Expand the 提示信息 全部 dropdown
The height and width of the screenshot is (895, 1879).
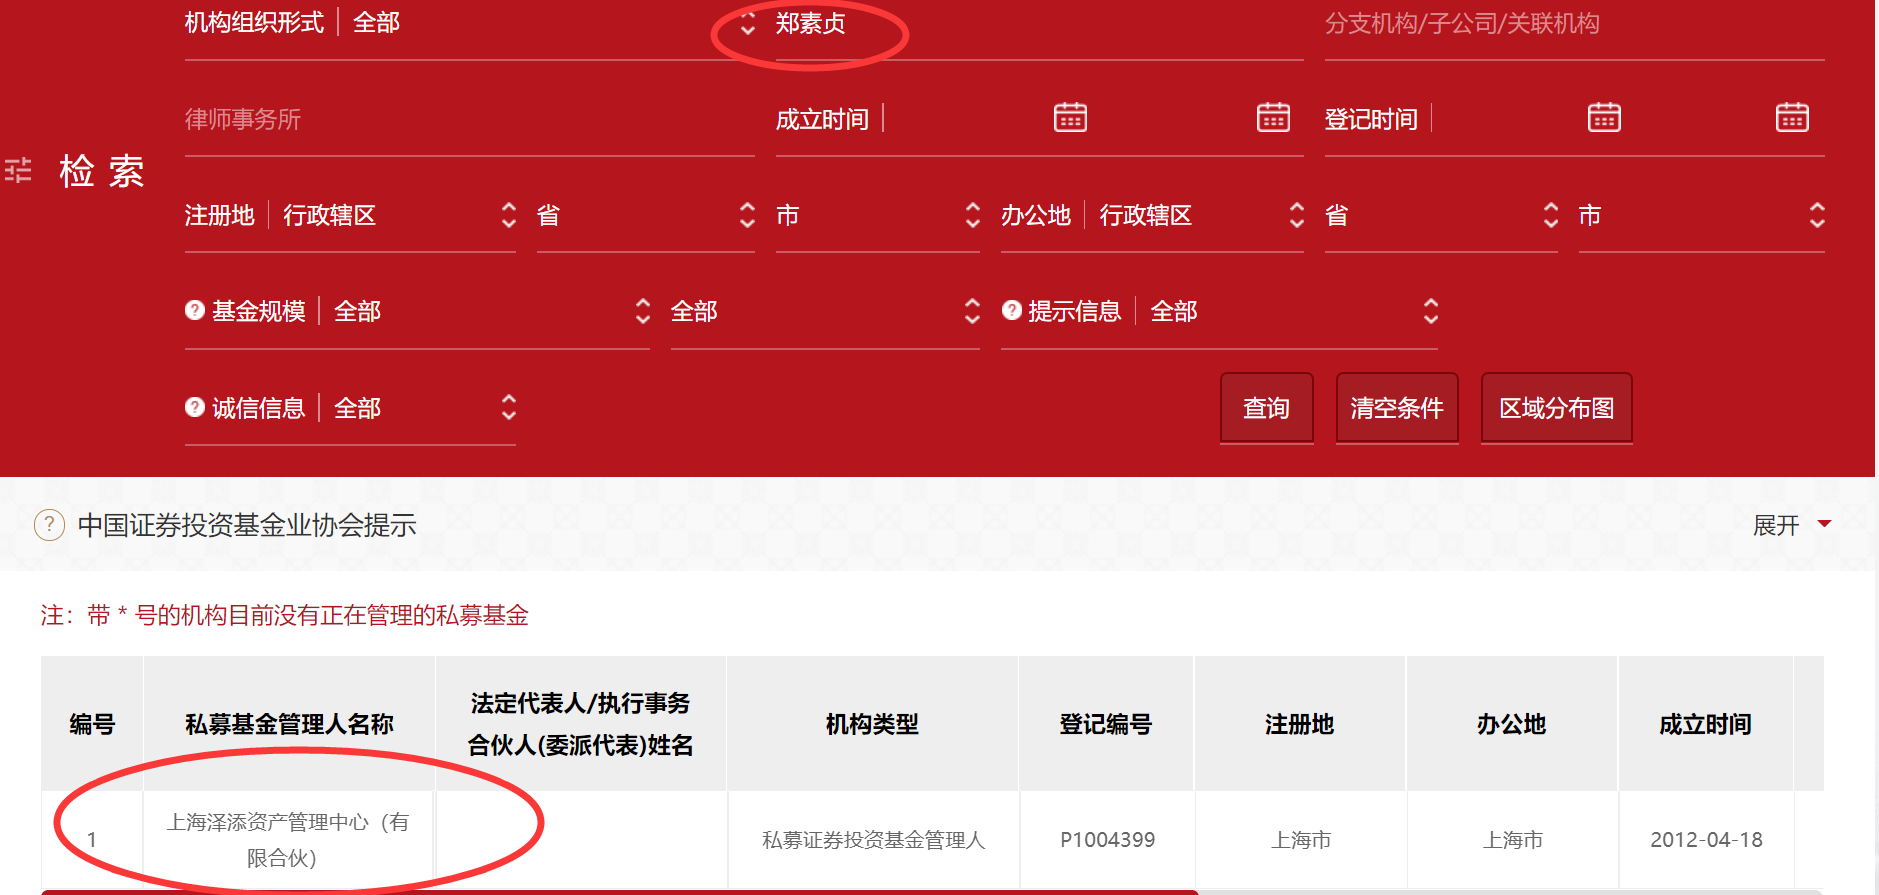point(1292,311)
